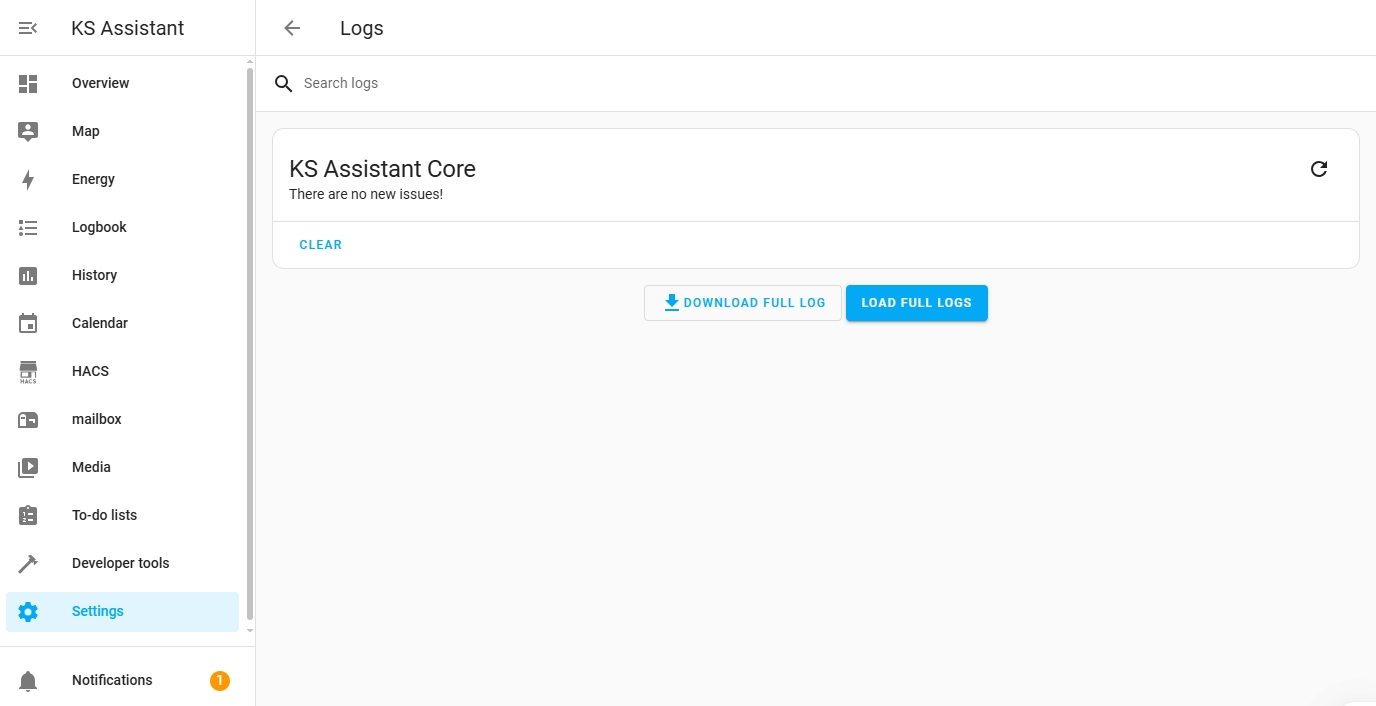Open the Calendar icon in sidebar
This screenshot has width=1376, height=706.
click(x=28, y=323)
